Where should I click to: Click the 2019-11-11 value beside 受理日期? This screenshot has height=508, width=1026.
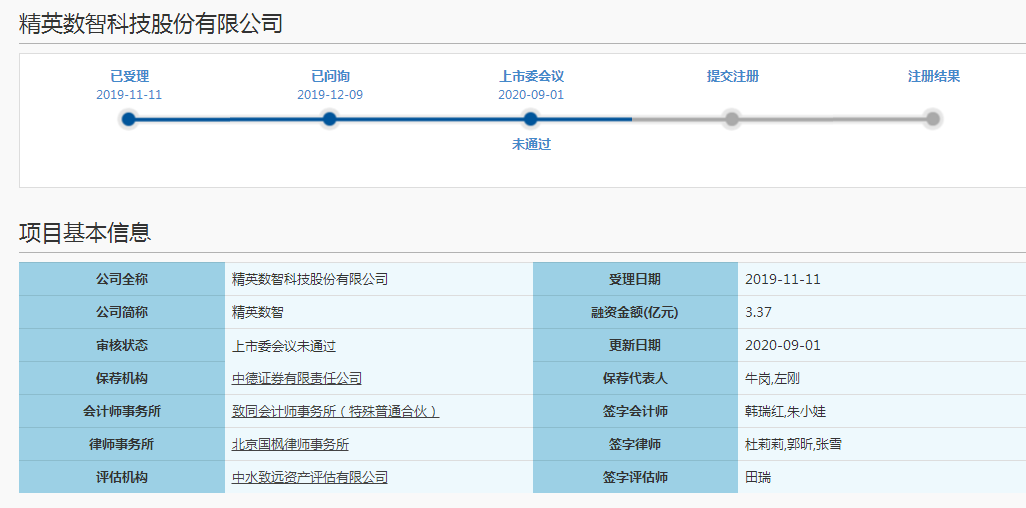coord(783,280)
